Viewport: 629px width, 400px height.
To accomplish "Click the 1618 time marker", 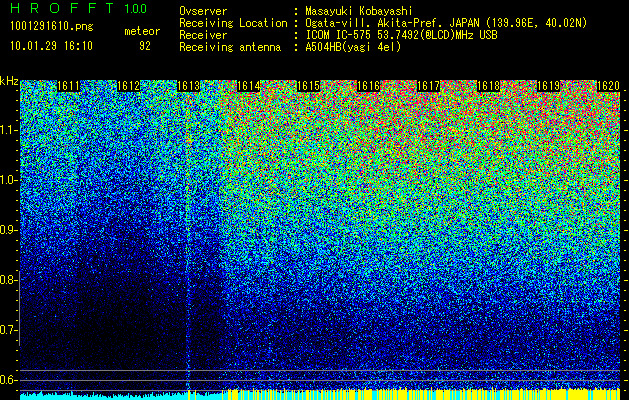I will pos(489,86).
